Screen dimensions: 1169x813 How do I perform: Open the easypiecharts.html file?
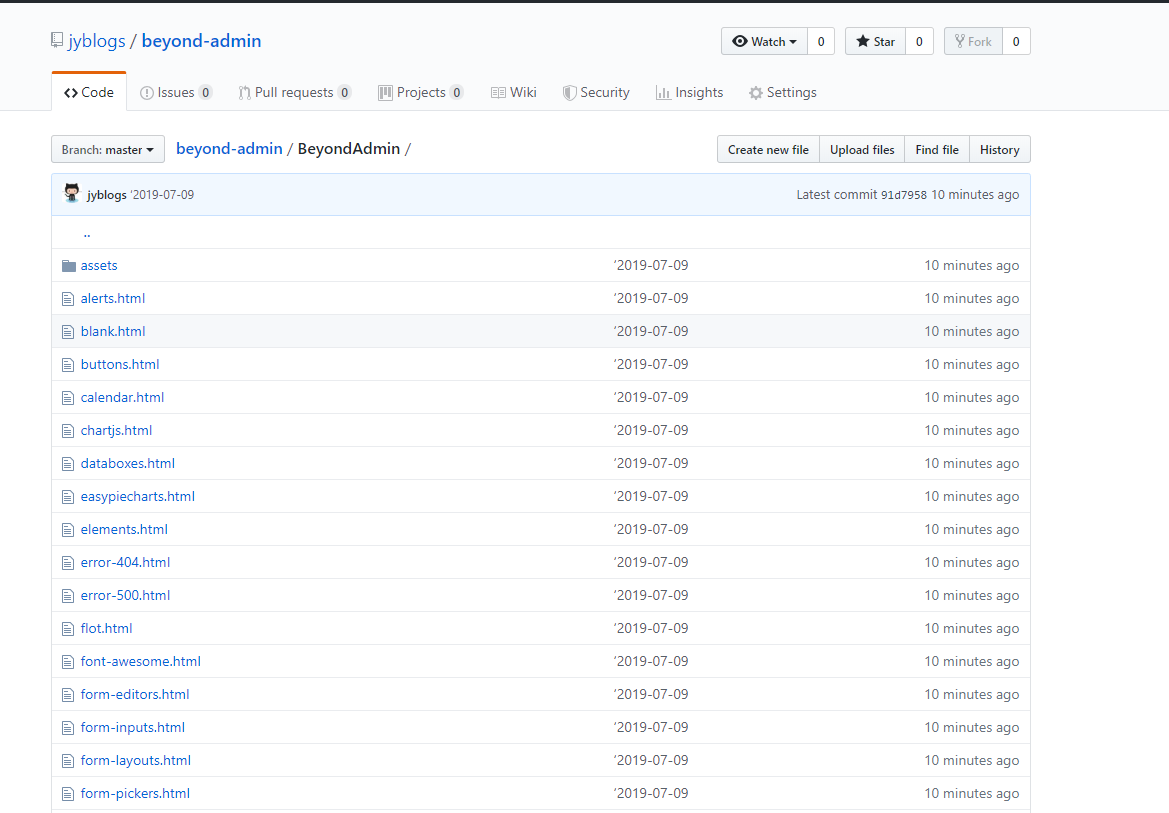click(x=137, y=496)
